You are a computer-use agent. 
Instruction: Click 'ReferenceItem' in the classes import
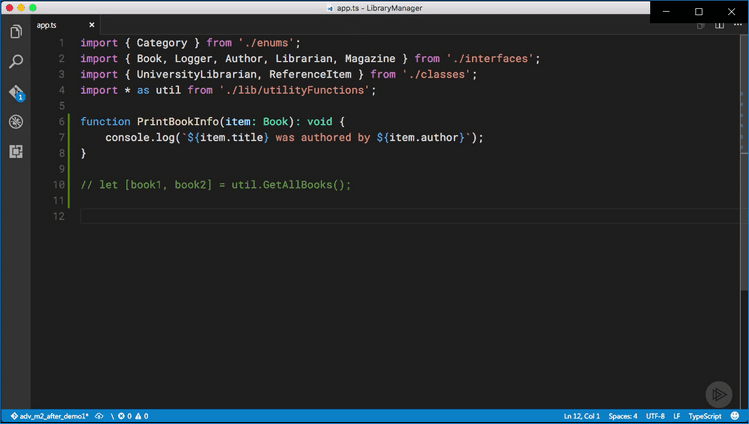[x=310, y=74]
